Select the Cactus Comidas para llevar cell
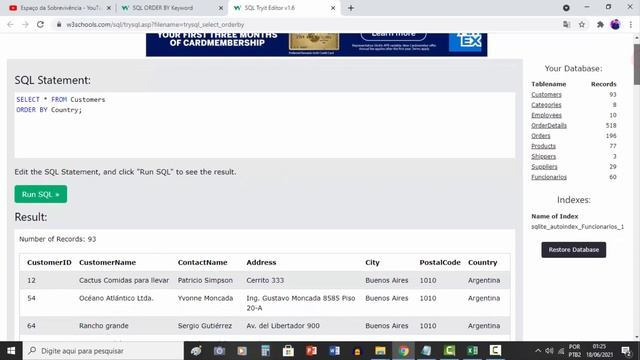The image size is (640, 360). pos(124,280)
